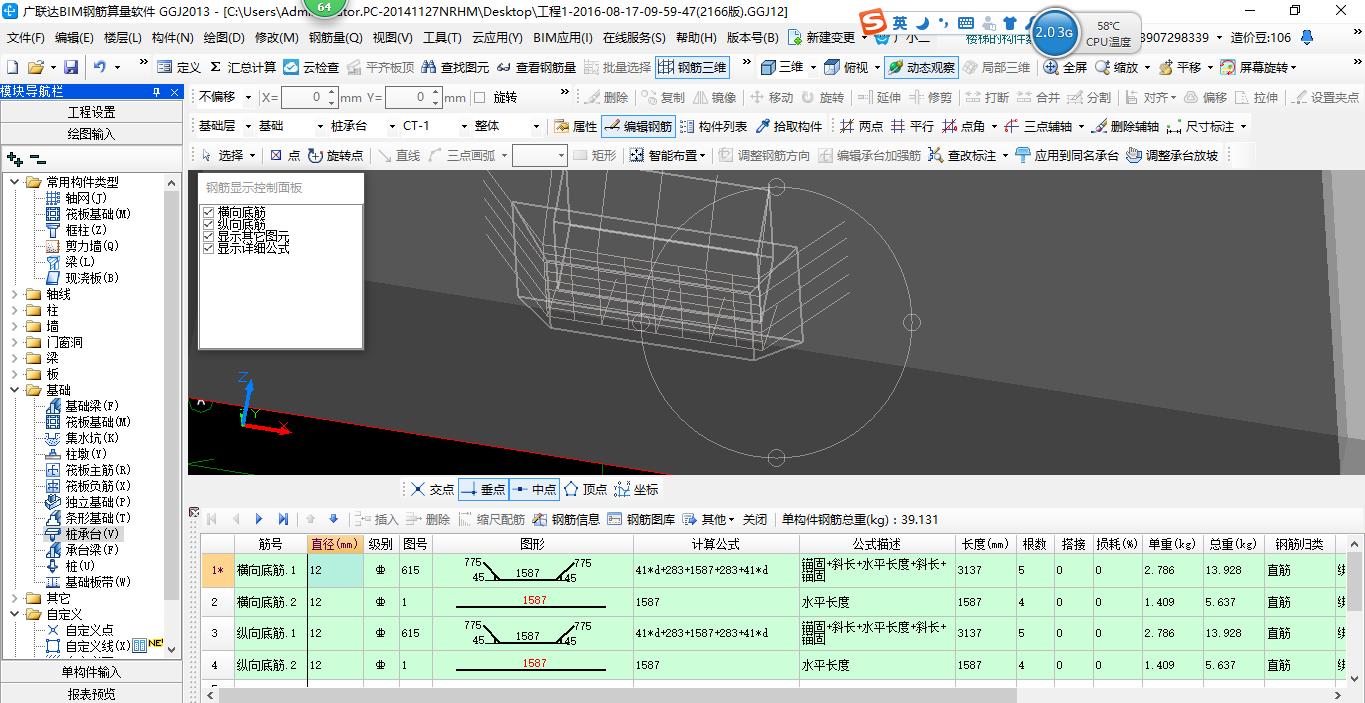Image resolution: width=1365 pixels, height=703 pixels.
Task: Run 汇总计算 summary calculation
Action: pos(242,67)
